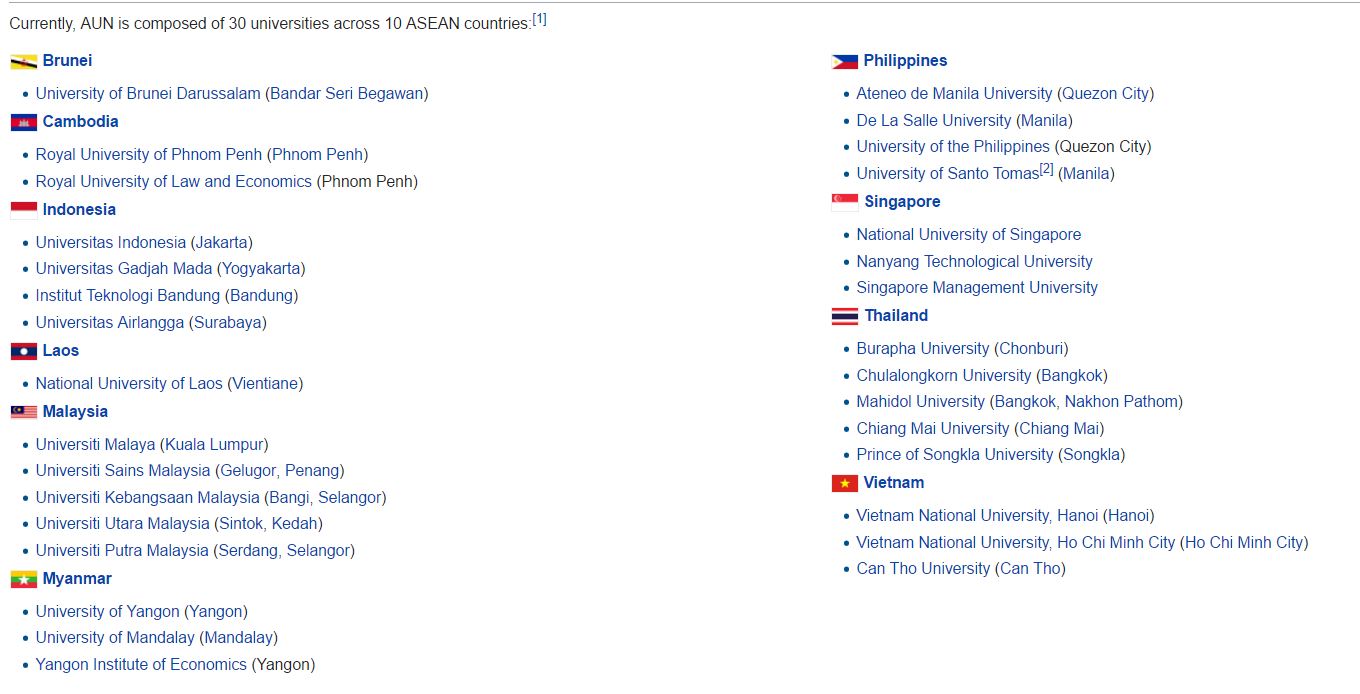Open footnote [2] after Santo Tomas
This screenshot has width=1360, height=694.
click(1047, 169)
